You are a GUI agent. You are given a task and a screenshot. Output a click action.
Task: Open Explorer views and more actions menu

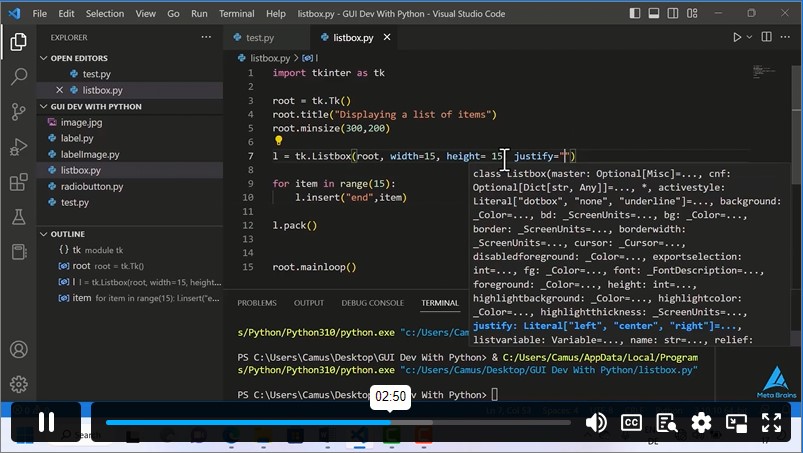pos(206,37)
